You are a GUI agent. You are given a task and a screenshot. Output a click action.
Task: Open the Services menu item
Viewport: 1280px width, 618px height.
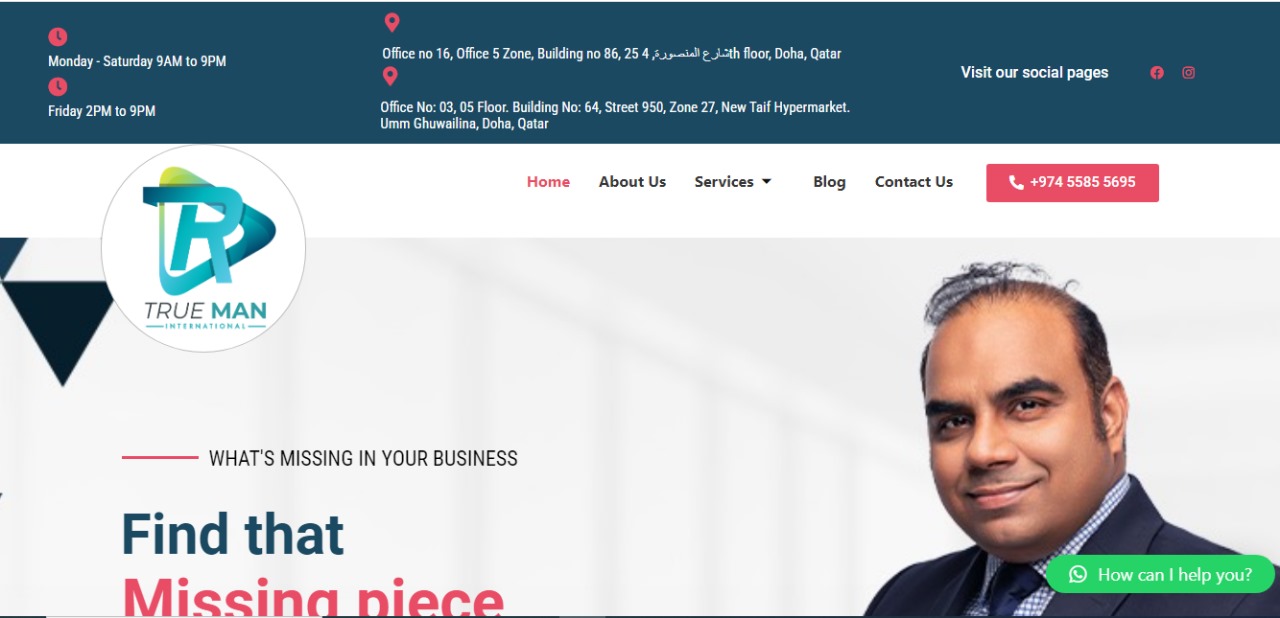pyautogui.click(x=724, y=182)
